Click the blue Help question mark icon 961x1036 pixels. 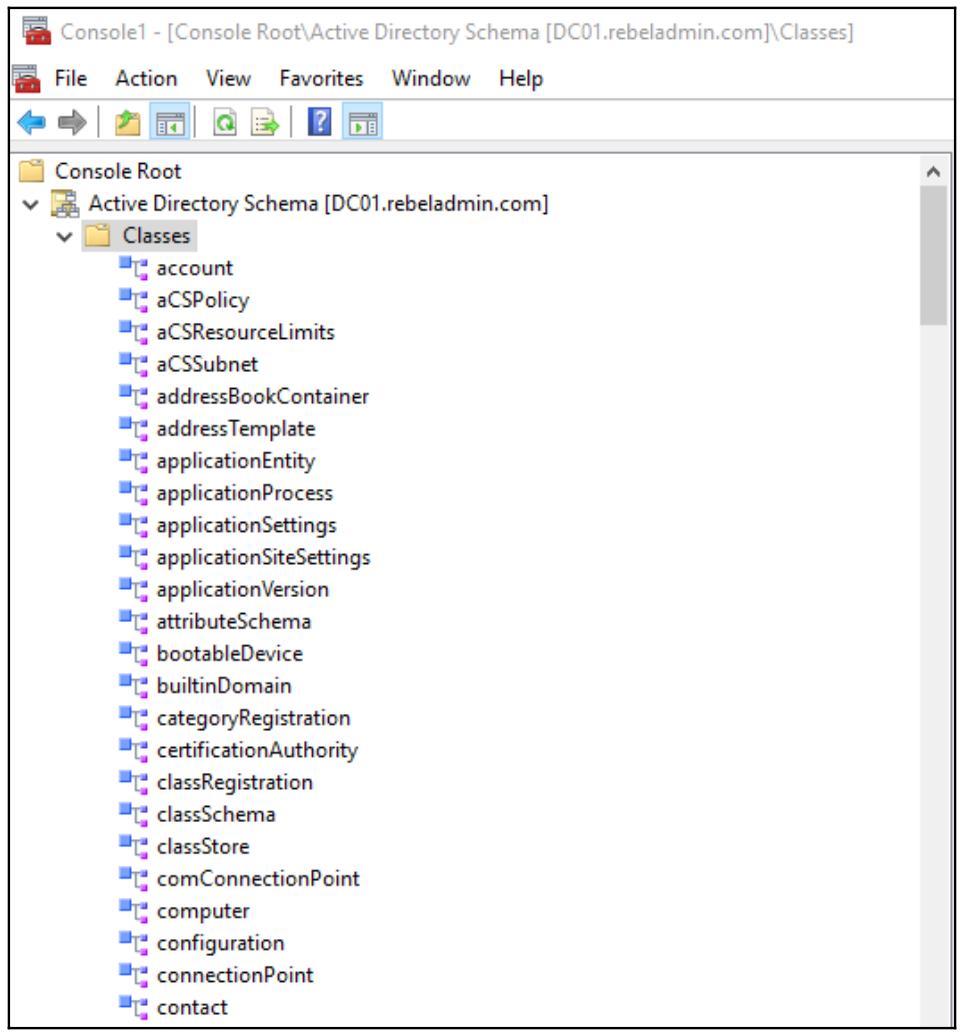pos(319,123)
